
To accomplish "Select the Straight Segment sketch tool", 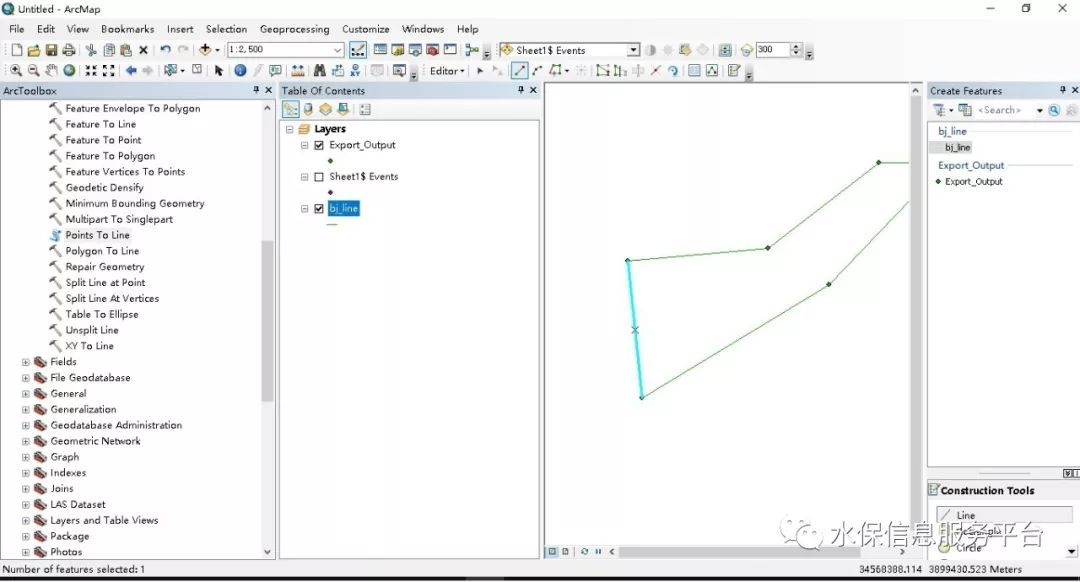I will click(520, 70).
